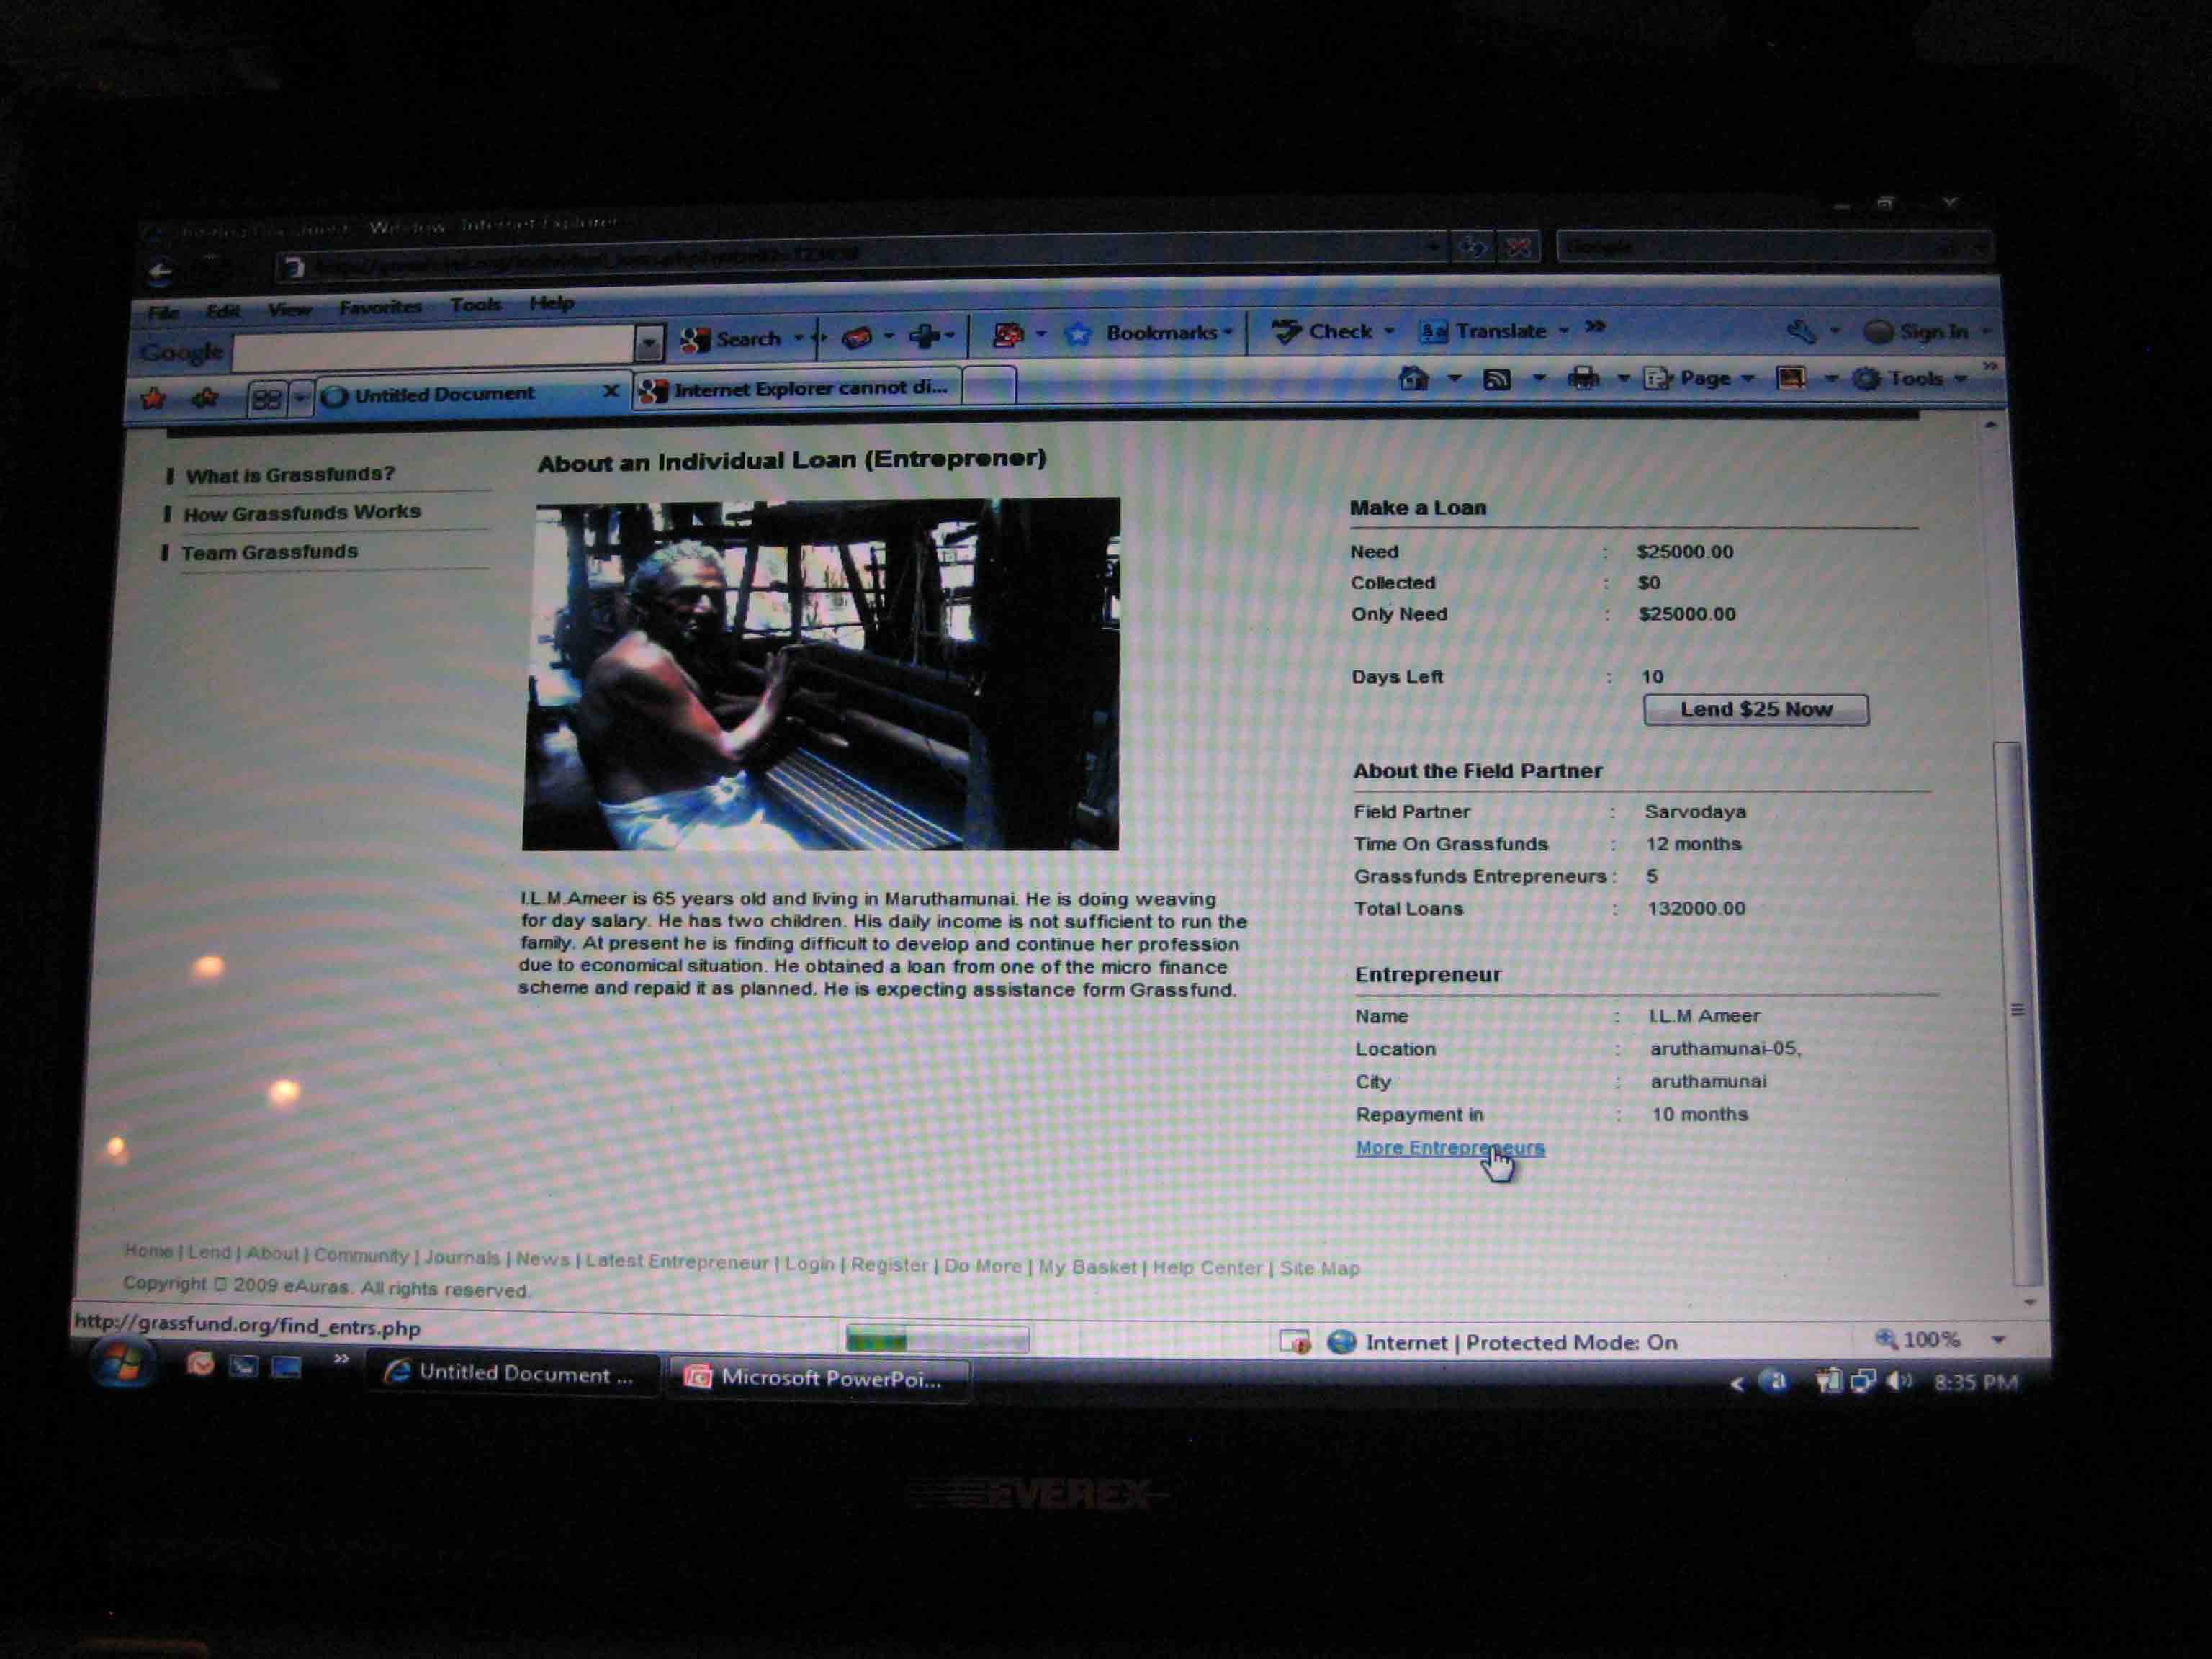2212x1659 pixels.
Task: Open Favorites Center star icon
Action: click(153, 399)
